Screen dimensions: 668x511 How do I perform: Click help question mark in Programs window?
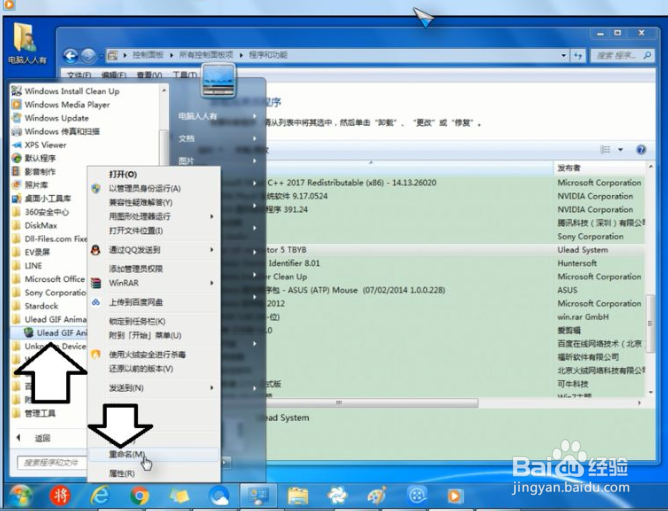point(641,150)
